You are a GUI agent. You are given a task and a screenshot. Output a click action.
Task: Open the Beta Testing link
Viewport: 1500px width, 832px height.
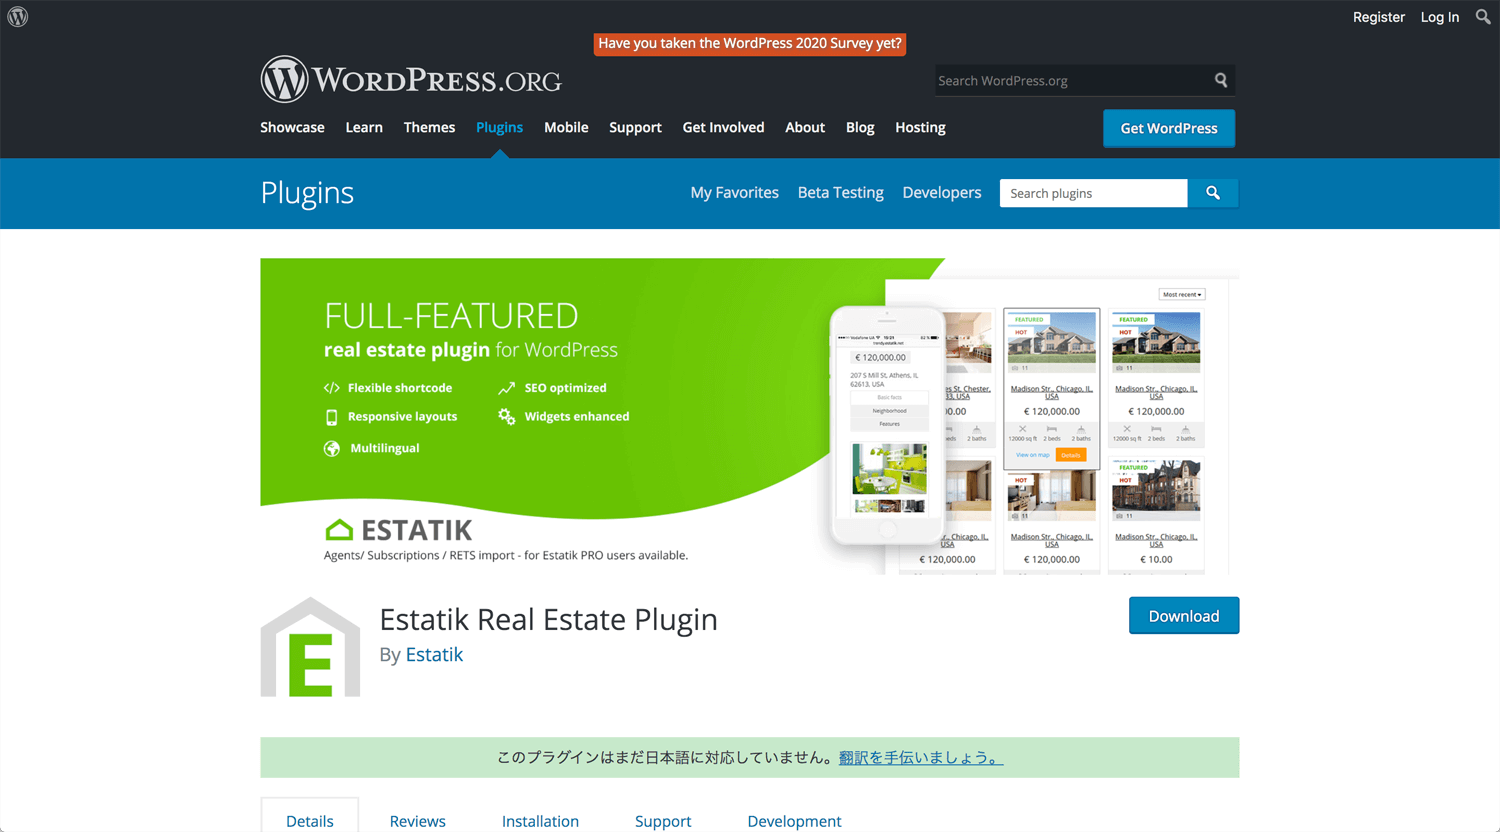(840, 193)
